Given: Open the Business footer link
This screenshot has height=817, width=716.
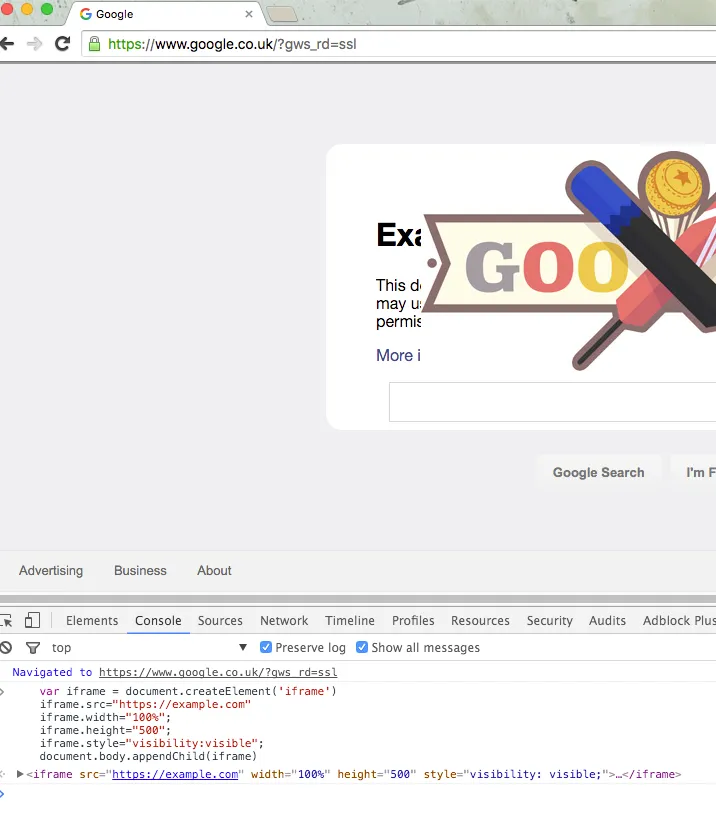Looking at the screenshot, I should pyautogui.click(x=140, y=571).
